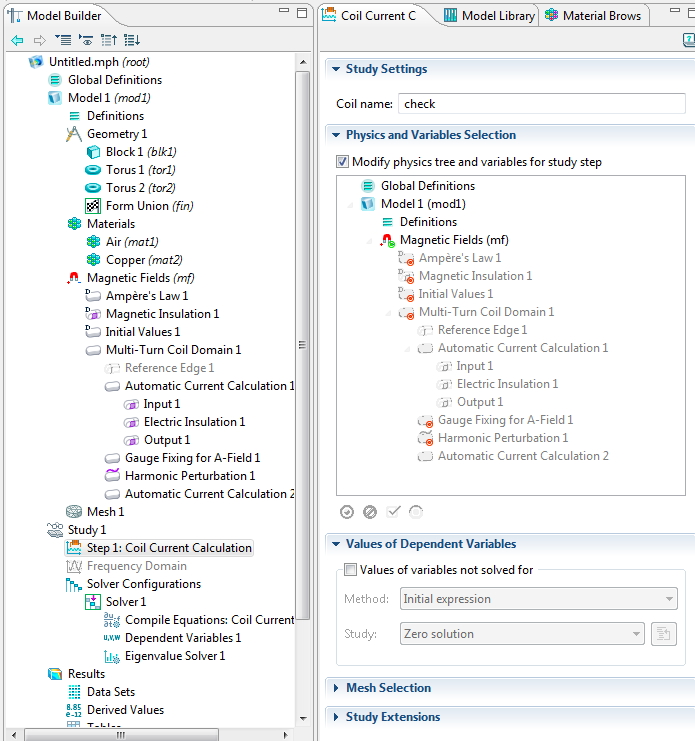Click the Solve For circled-checkmark icon
The height and width of the screenshot is (741, 695).
point(347,512)
